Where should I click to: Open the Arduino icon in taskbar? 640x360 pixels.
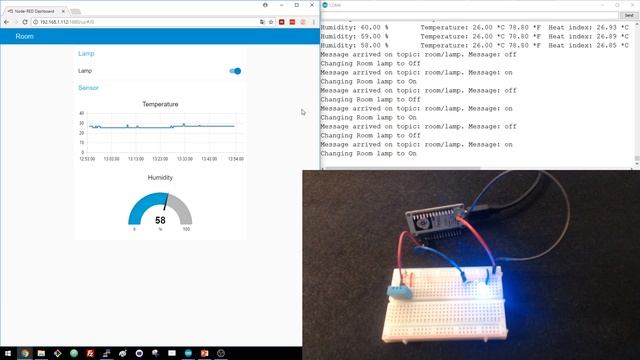188,353
